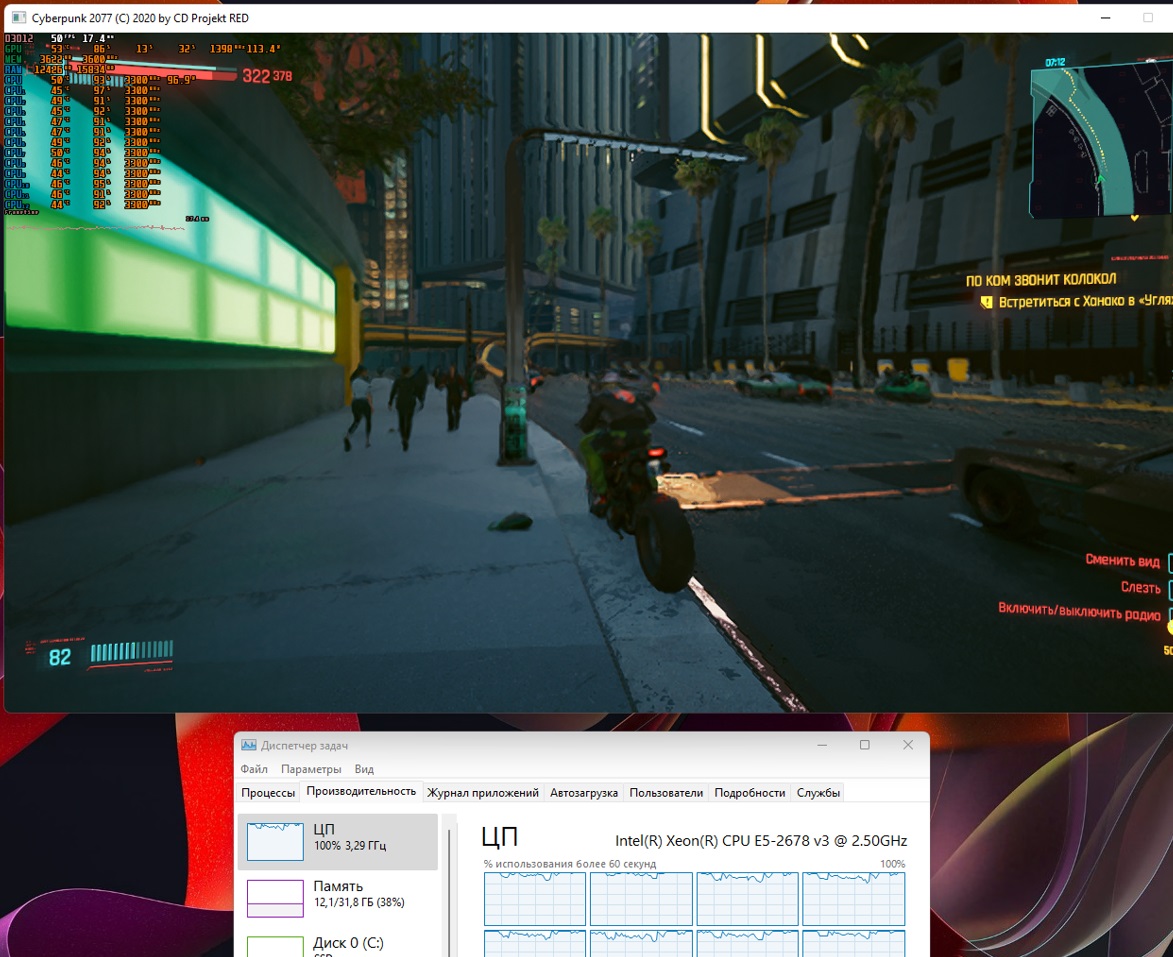The image size is (1173, 957).
Task: Click the top-right CPU core usage graph in the first row
Action: tap(854, 899)
